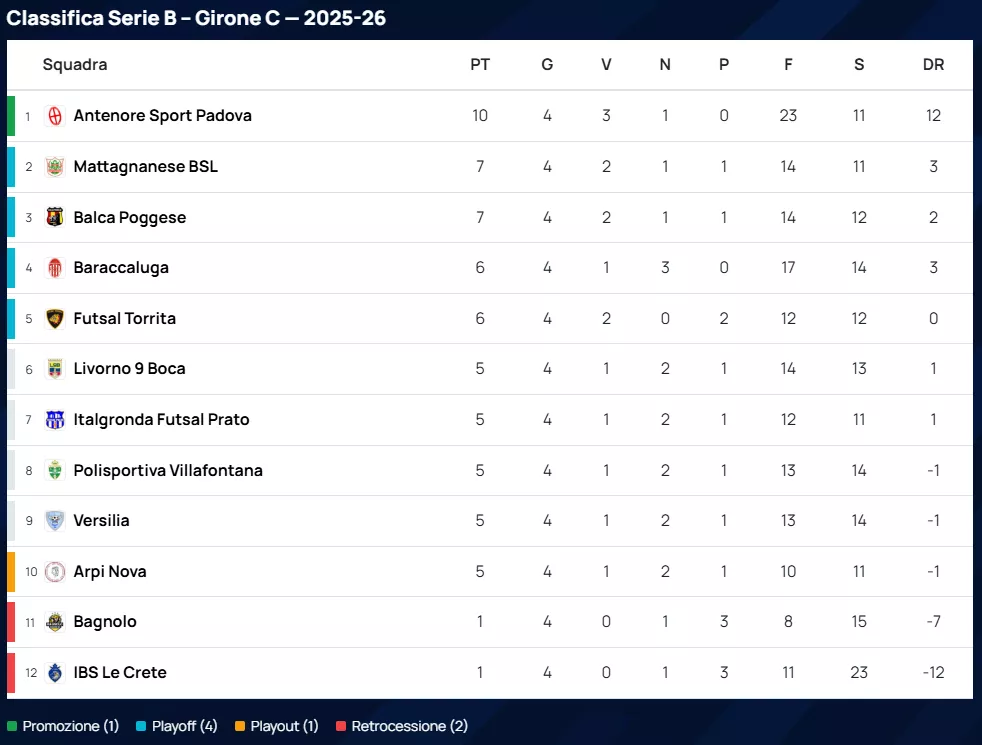Screen dimensions: 982x745
Task: Select the Squadra column header
Action: click(75, 65)
